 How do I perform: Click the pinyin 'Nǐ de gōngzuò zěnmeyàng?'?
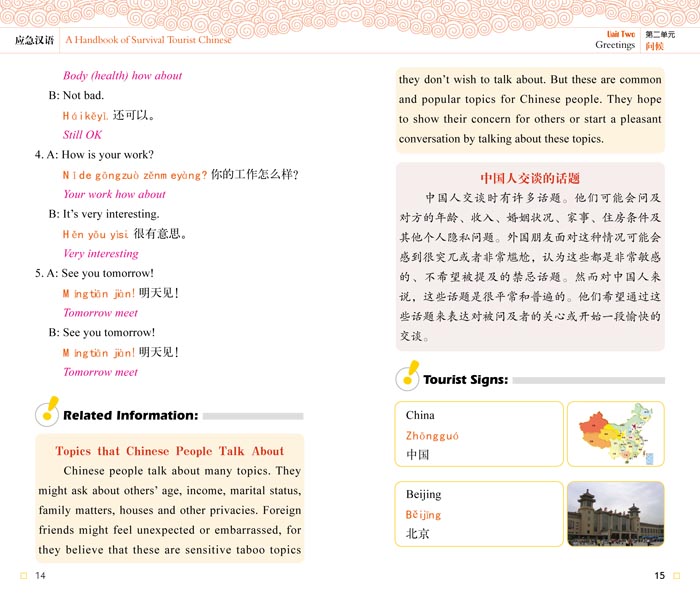[x=135, y=175]
